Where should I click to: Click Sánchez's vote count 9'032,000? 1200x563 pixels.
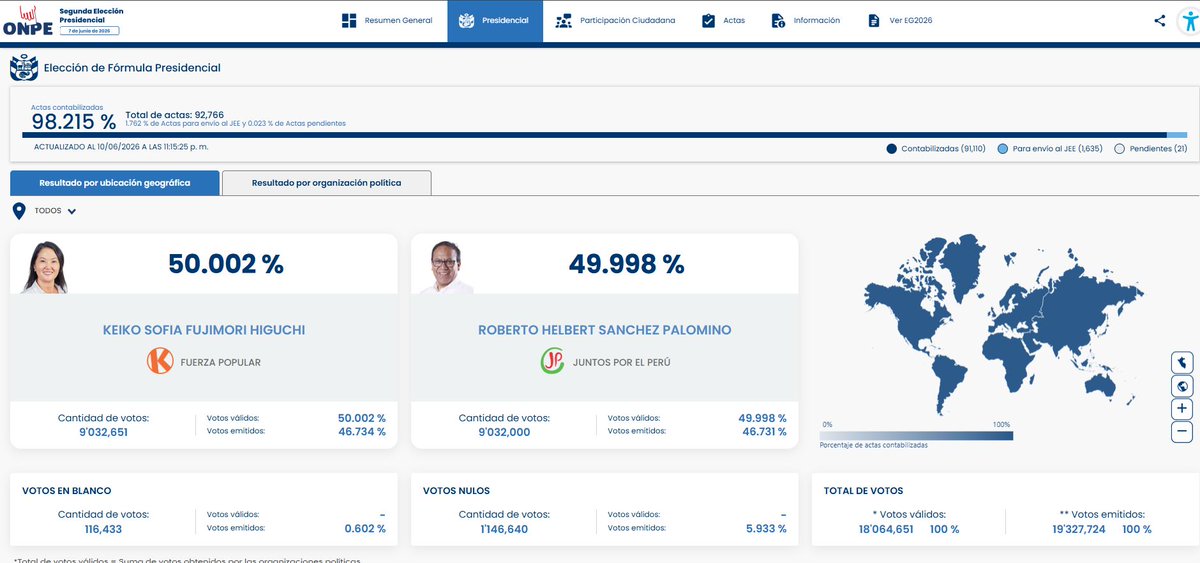[x=504, y=432]
